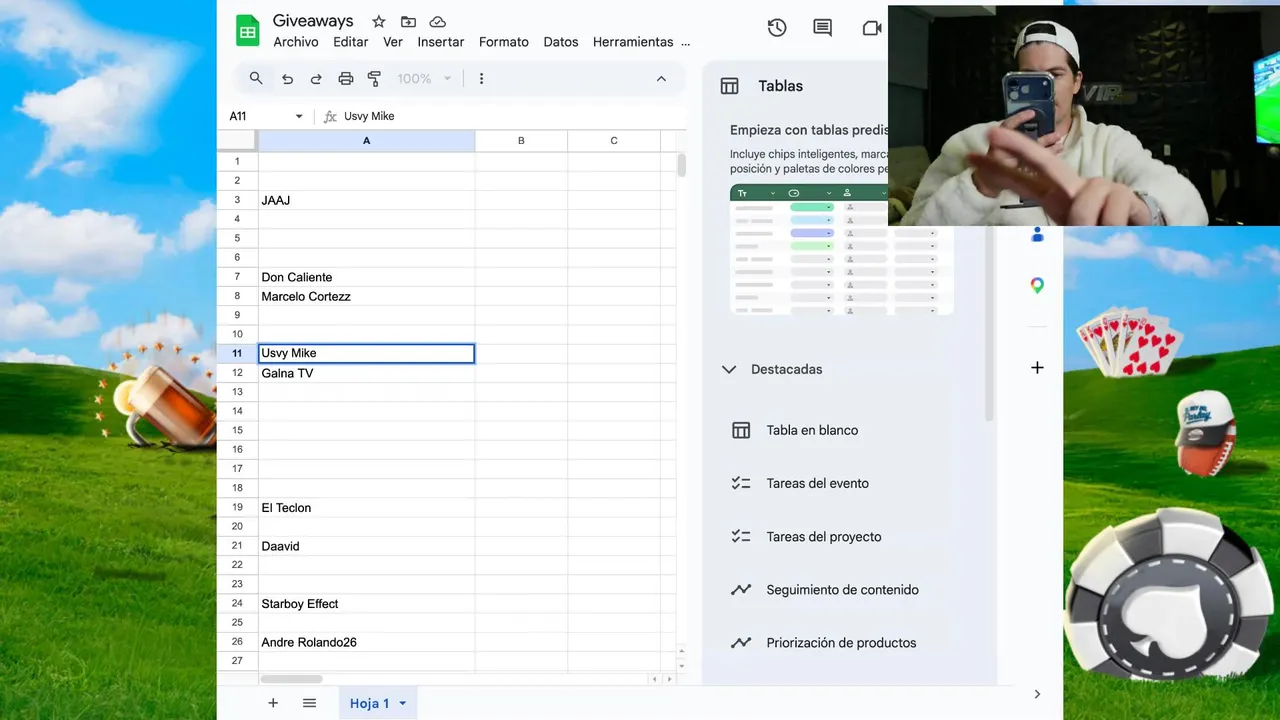Screen dimensions: 1280x720
Task: Select the Hoja 1 sheet tab
Action: tap(378, 703)
